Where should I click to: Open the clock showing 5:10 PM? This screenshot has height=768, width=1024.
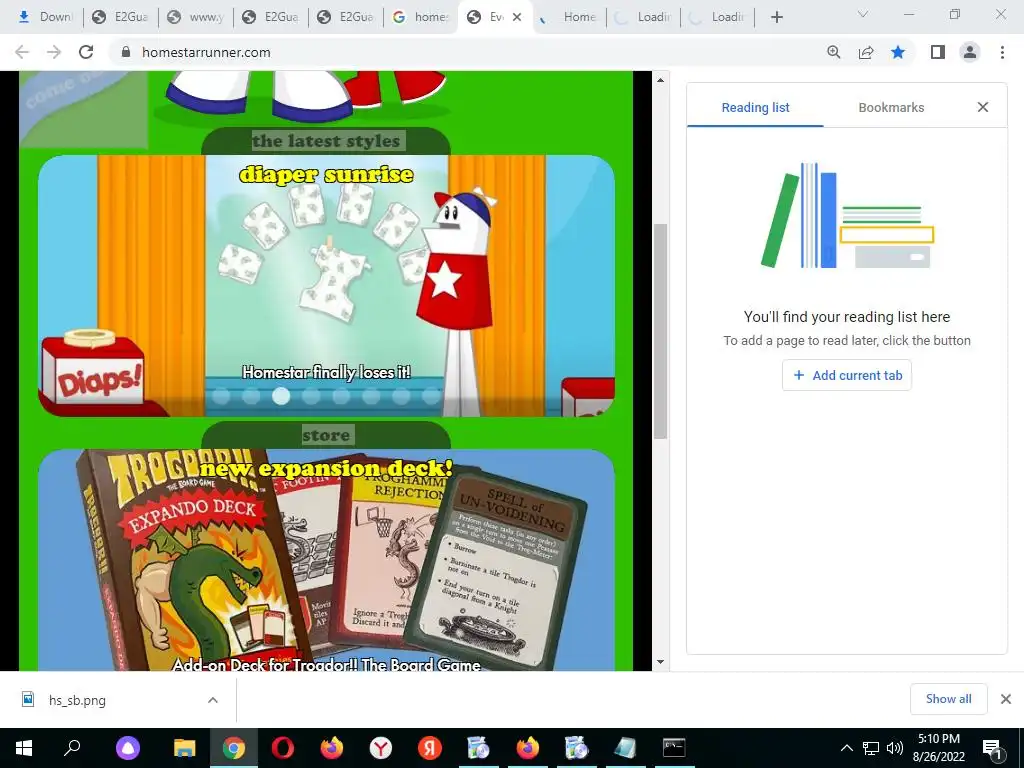pyautogui.click(x=938, y=748)
